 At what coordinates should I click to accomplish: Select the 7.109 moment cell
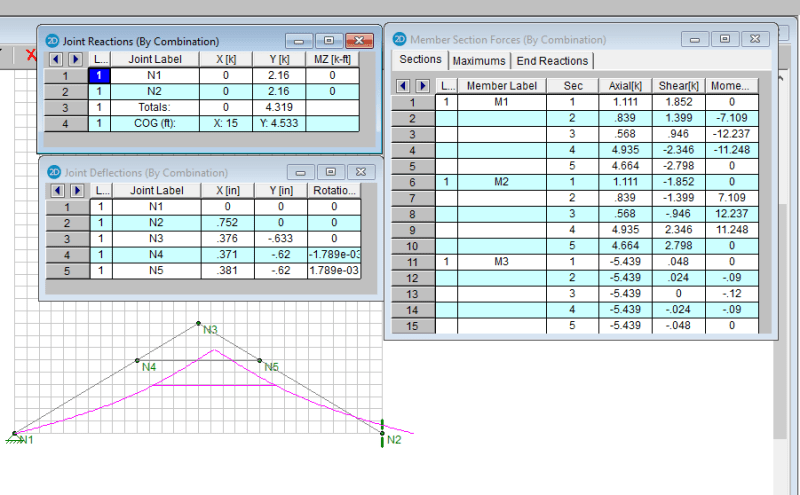click(732, 197)
